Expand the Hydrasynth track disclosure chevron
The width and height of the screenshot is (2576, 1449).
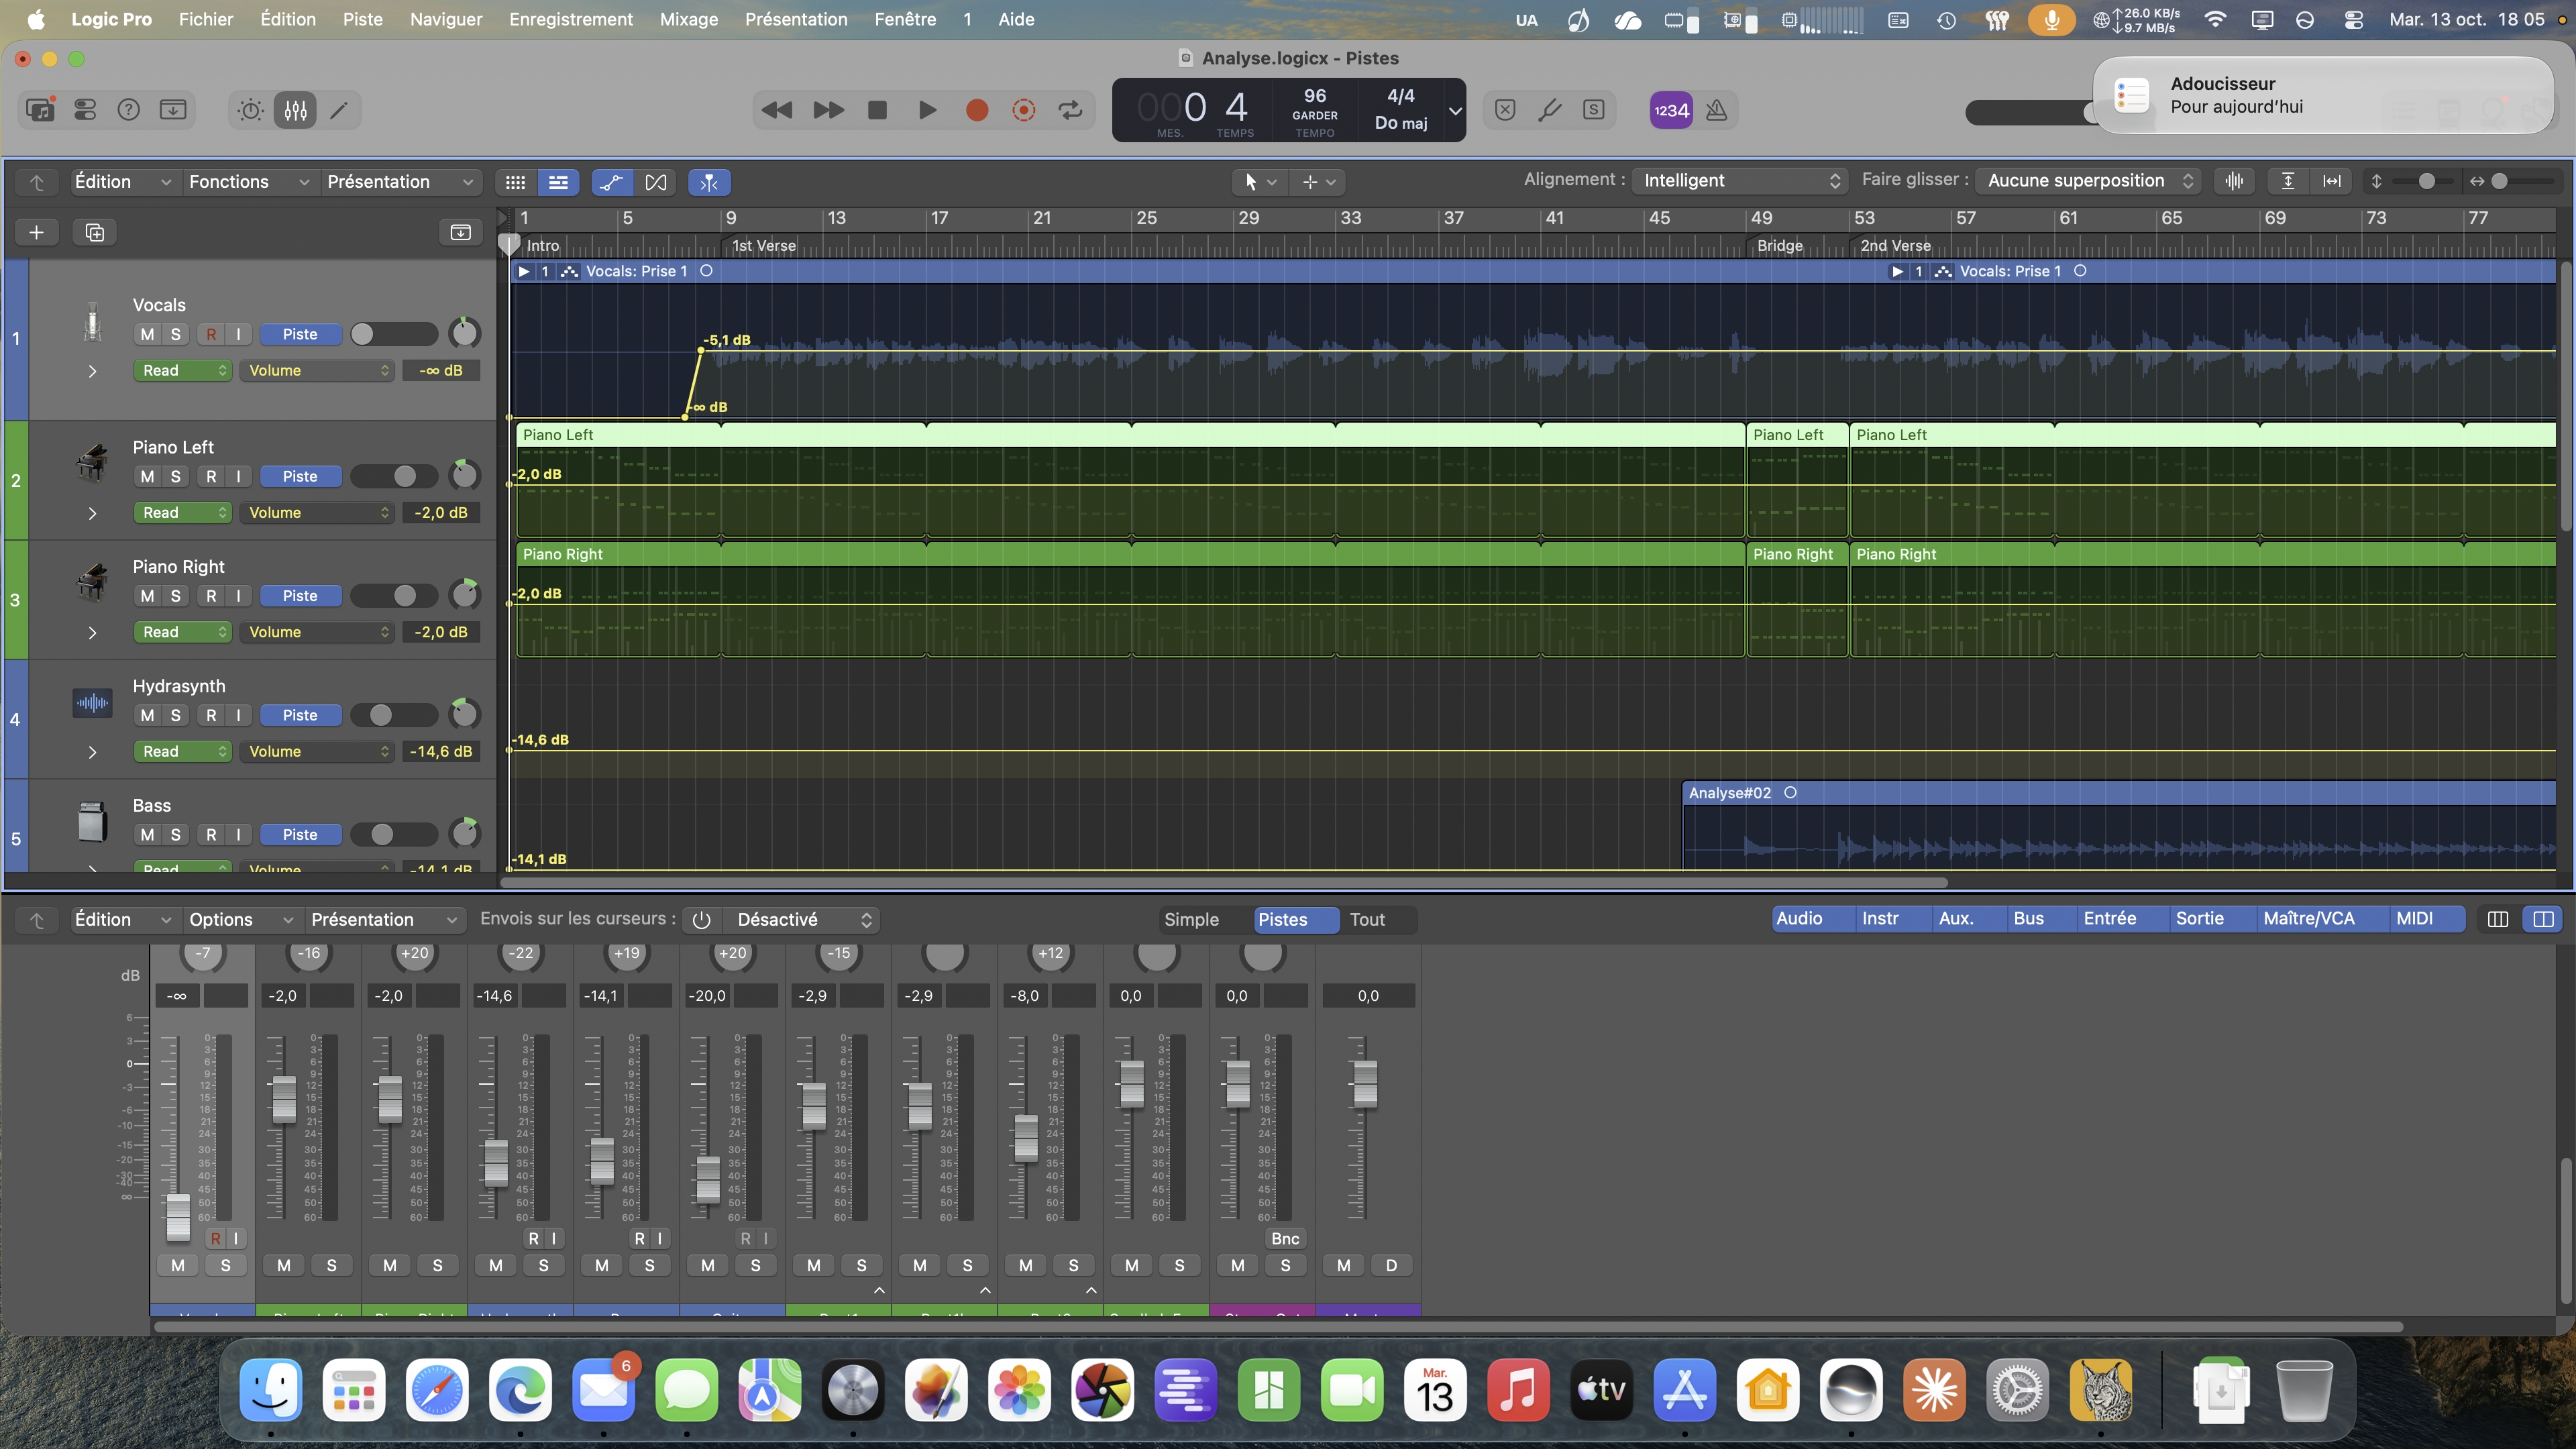93,752
